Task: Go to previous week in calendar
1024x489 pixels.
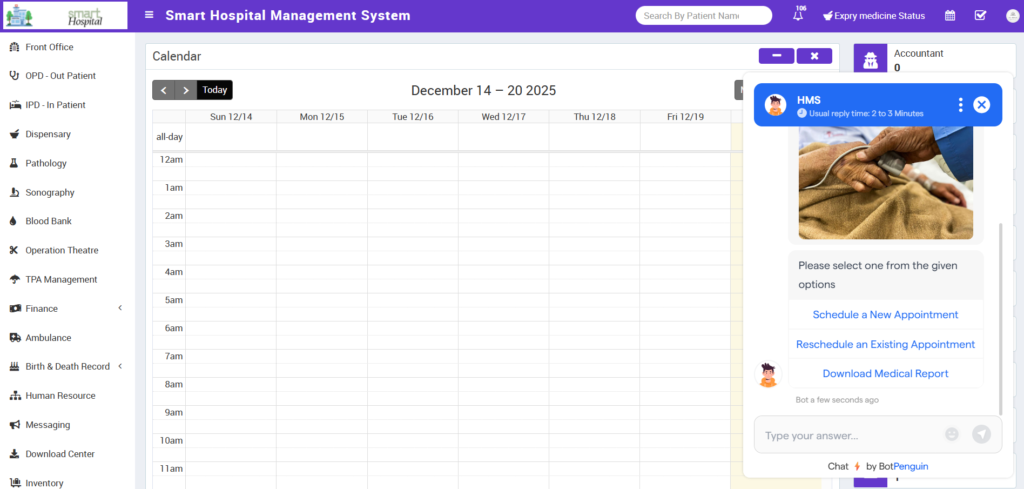Action: (163, 90)
